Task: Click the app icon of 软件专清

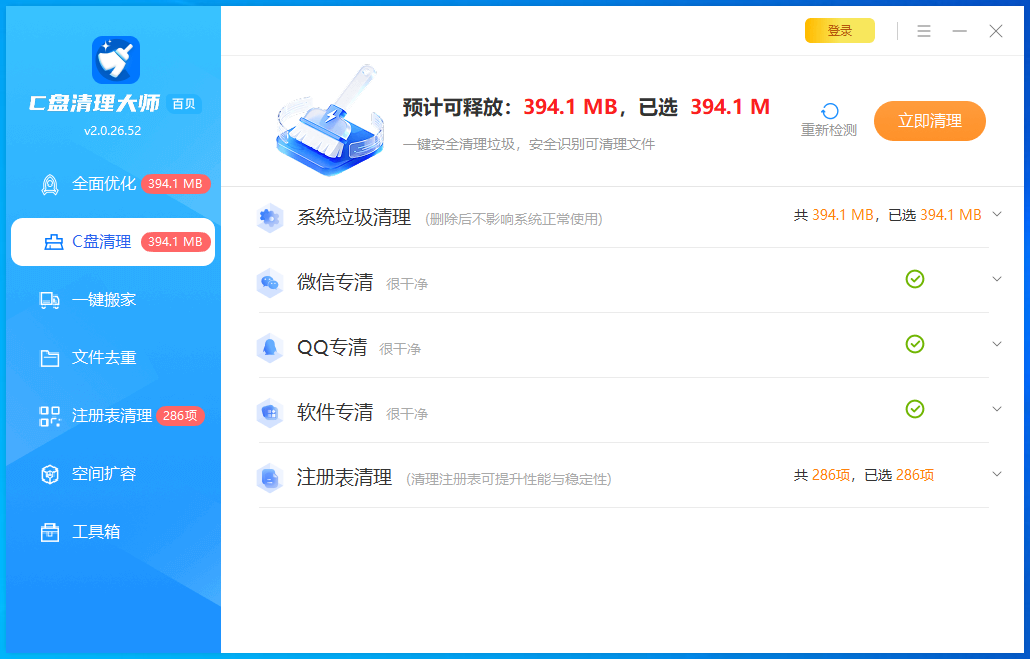Action: pyautogui.click(x=269, y=413)
